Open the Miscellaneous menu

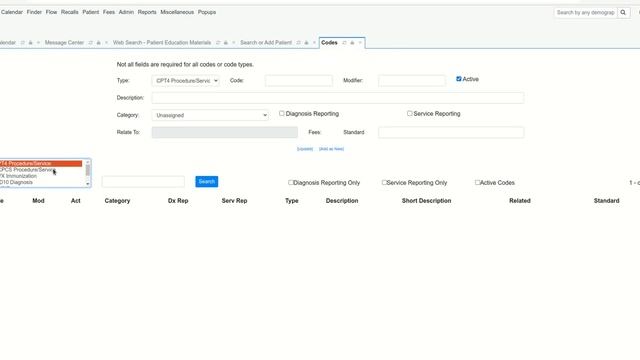(x=177, y=12)
